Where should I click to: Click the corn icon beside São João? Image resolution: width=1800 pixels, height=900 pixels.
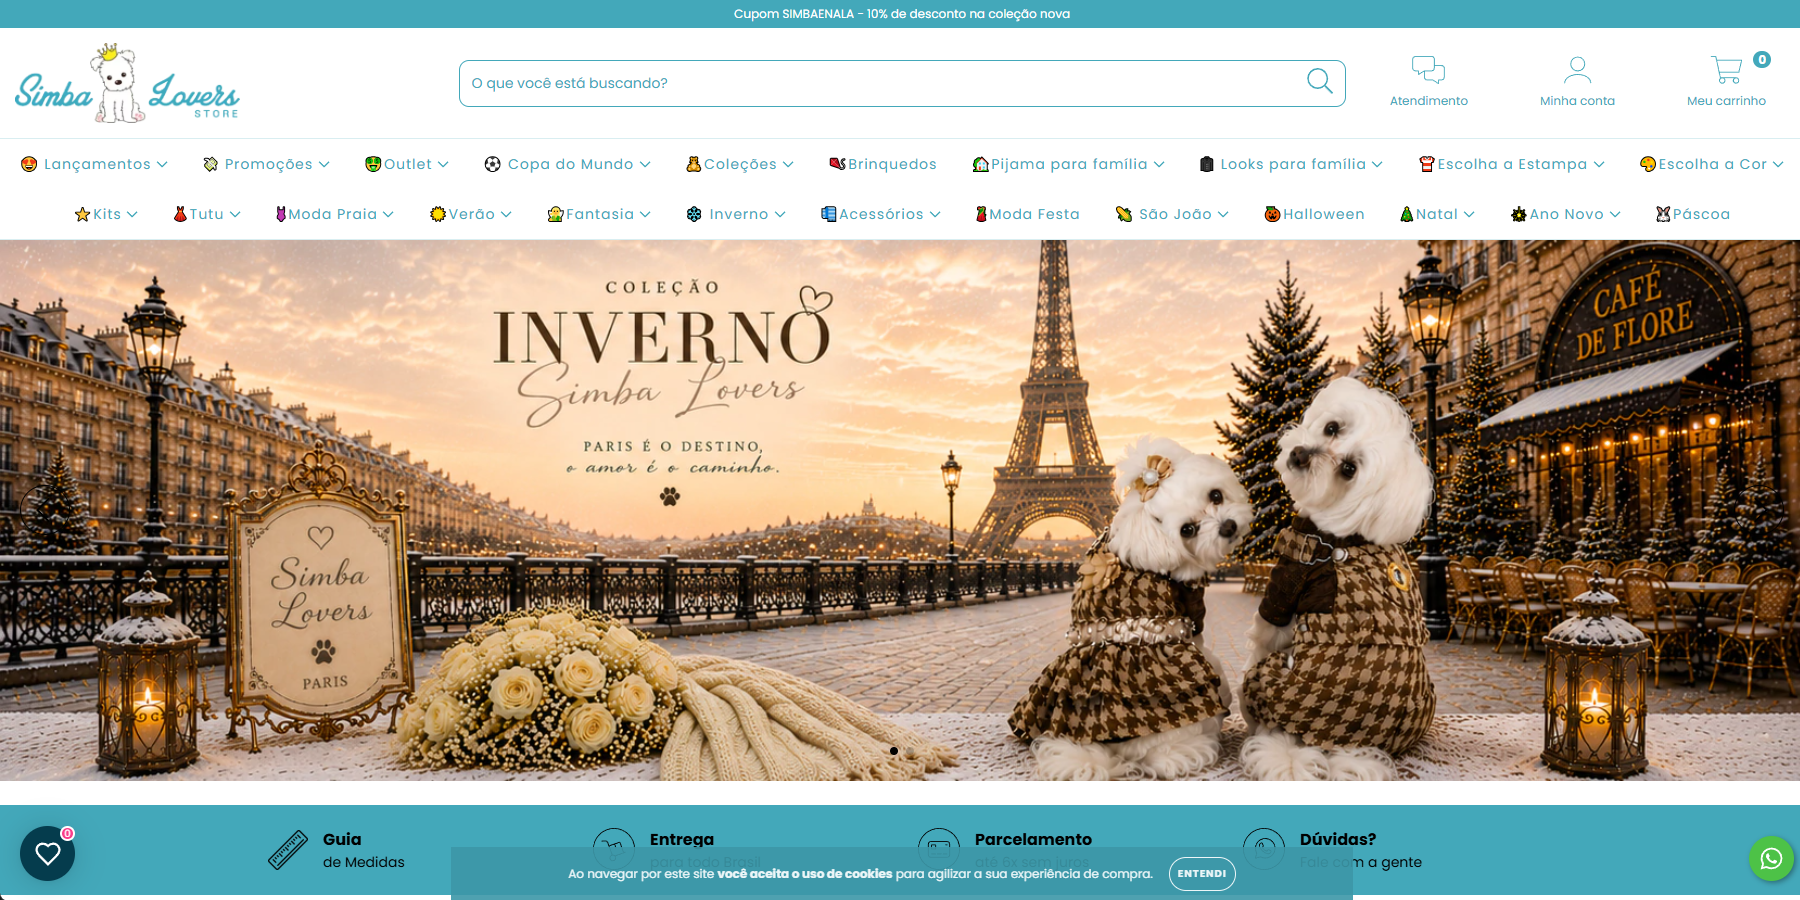[1124, 214]
